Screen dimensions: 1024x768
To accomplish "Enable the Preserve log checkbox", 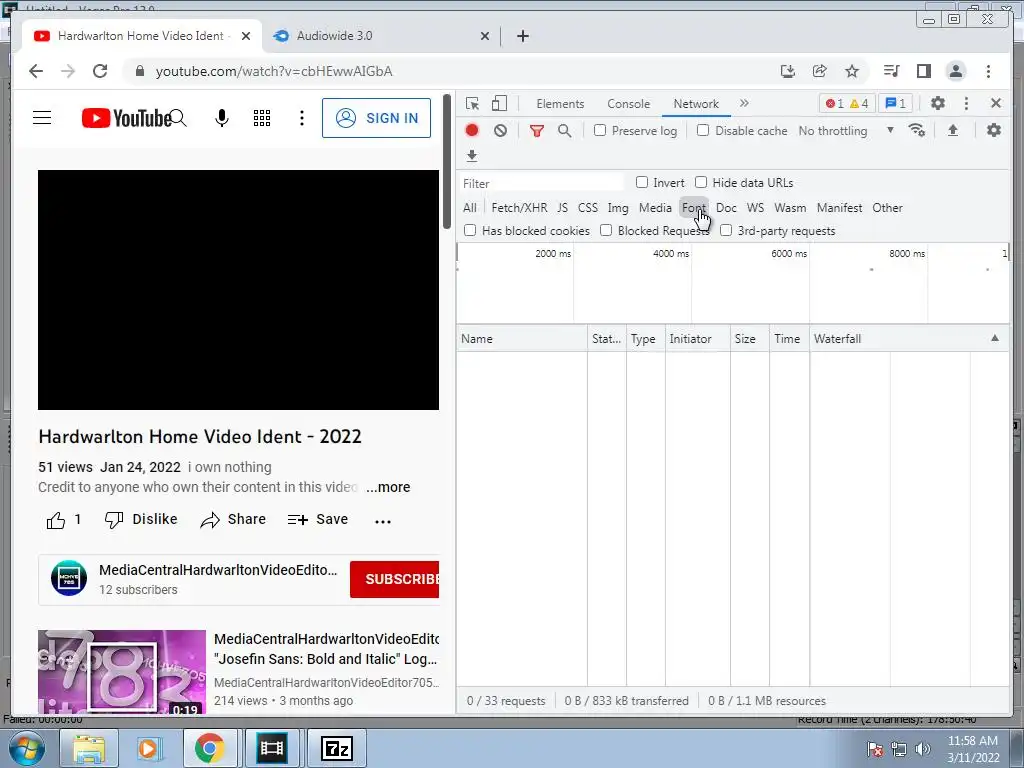I will pos(600,130).
